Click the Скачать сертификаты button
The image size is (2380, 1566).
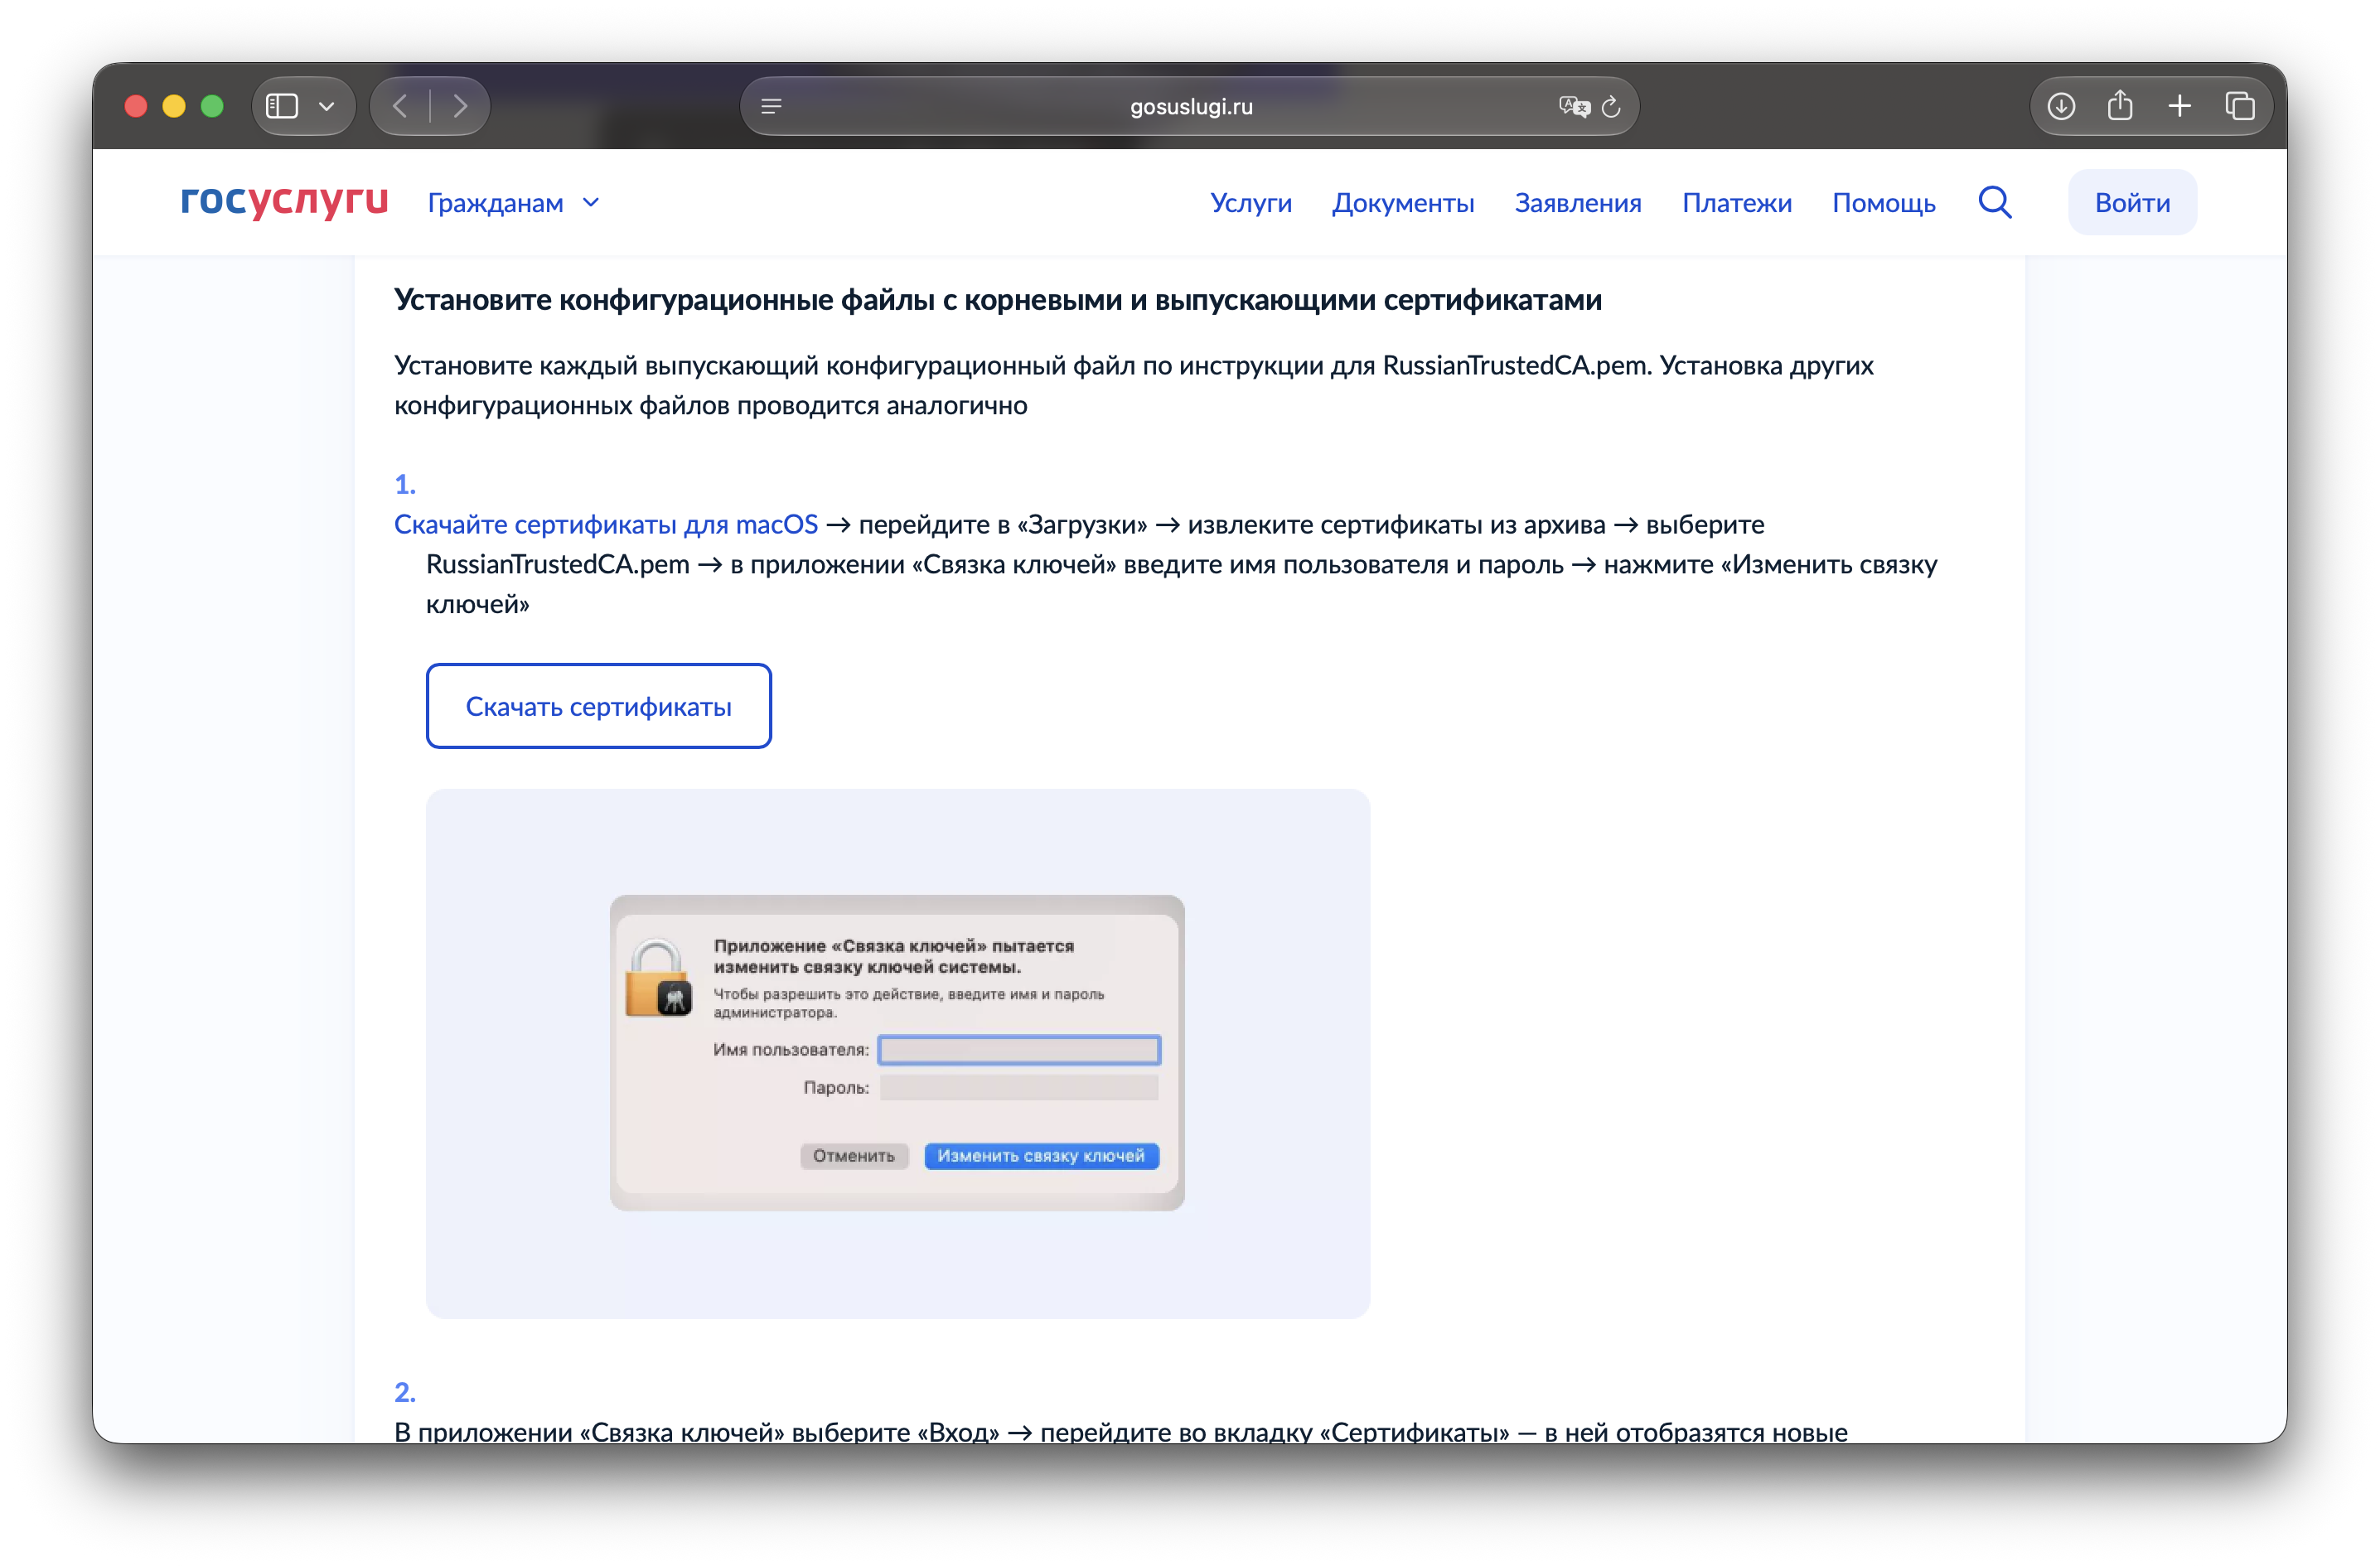click(x=599, y=706)
